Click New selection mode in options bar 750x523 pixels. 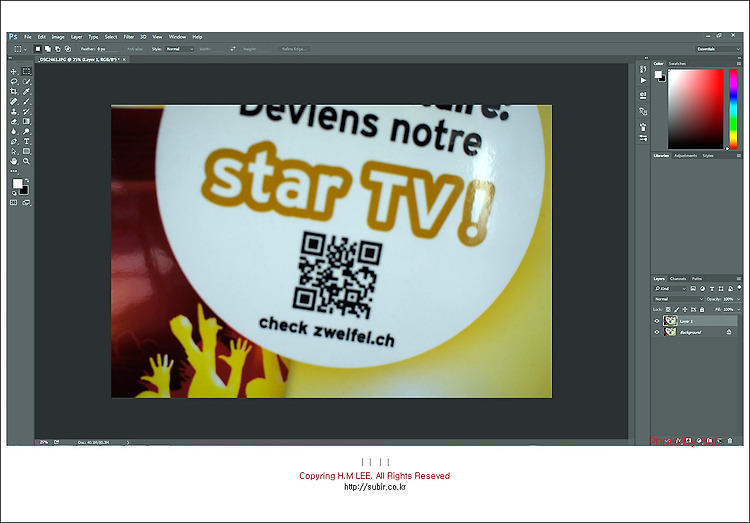click(38, 49)
